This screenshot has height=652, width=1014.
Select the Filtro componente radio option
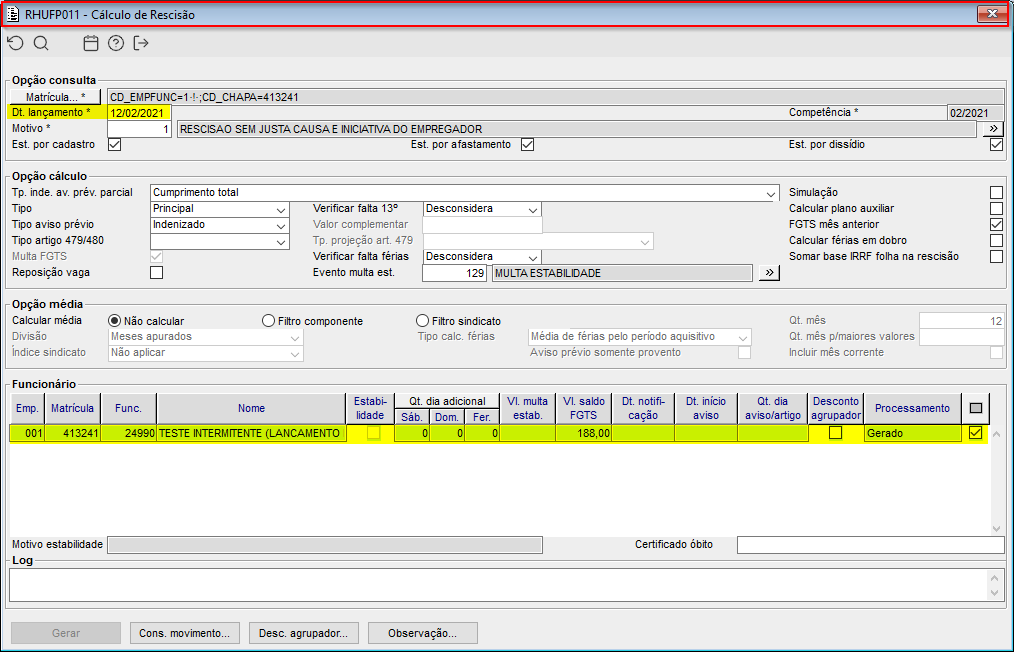(x=268, y=321)
